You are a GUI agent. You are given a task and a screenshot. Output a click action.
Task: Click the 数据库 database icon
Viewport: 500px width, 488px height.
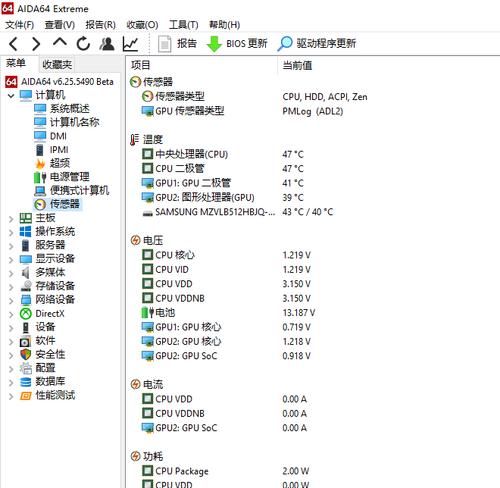click(26, 382)
